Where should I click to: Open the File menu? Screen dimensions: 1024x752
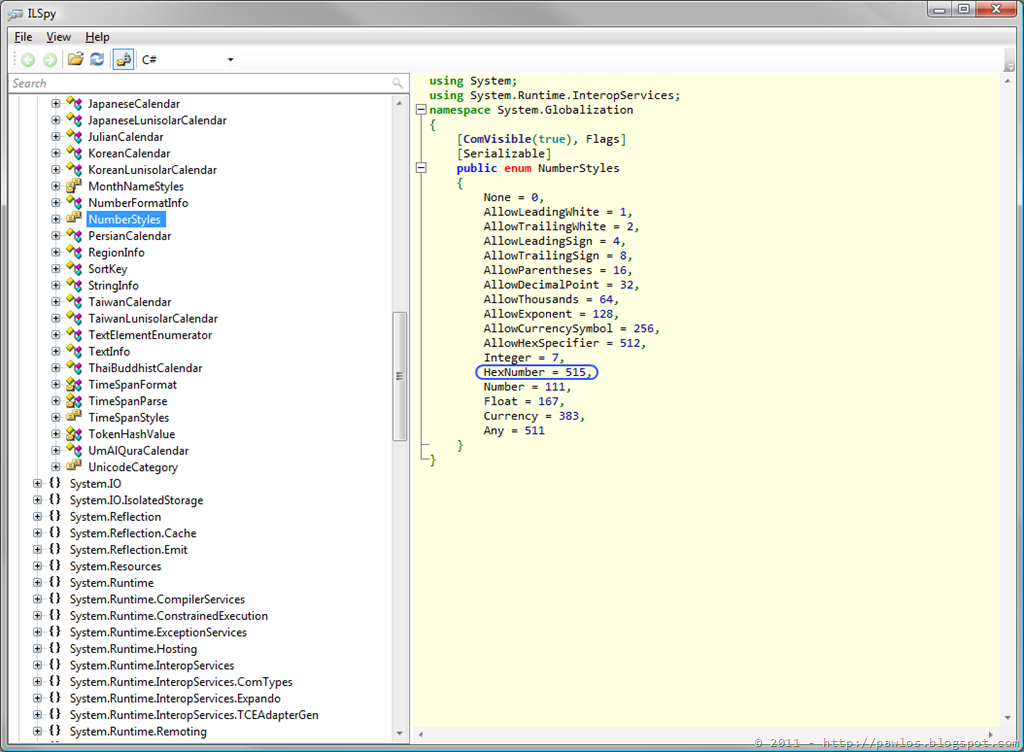point(23,37)
